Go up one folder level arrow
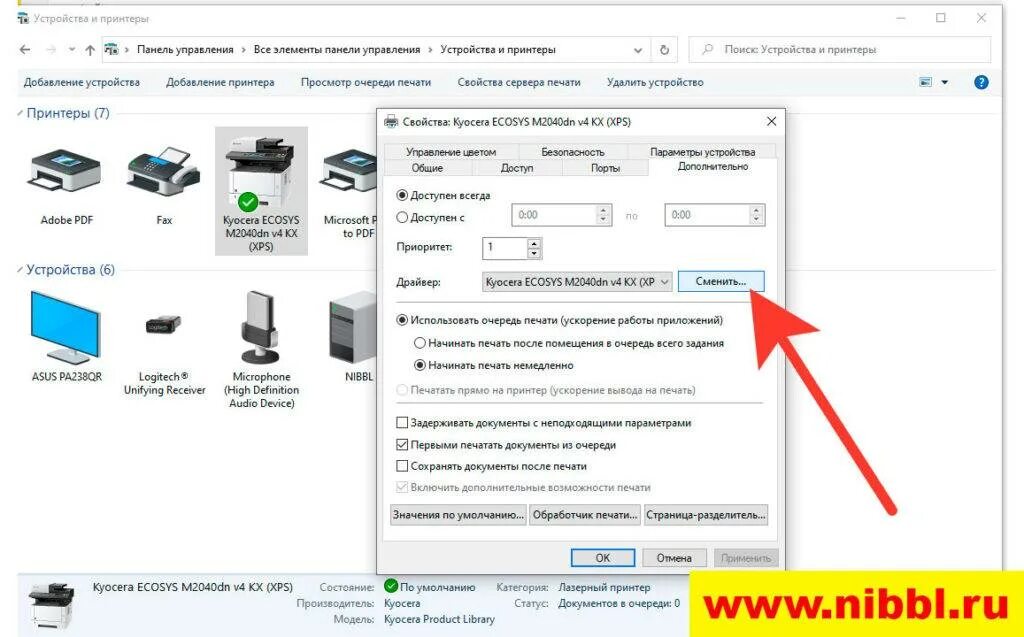The width and height of the screenshot is (1024, 637). tap(90, 50)
